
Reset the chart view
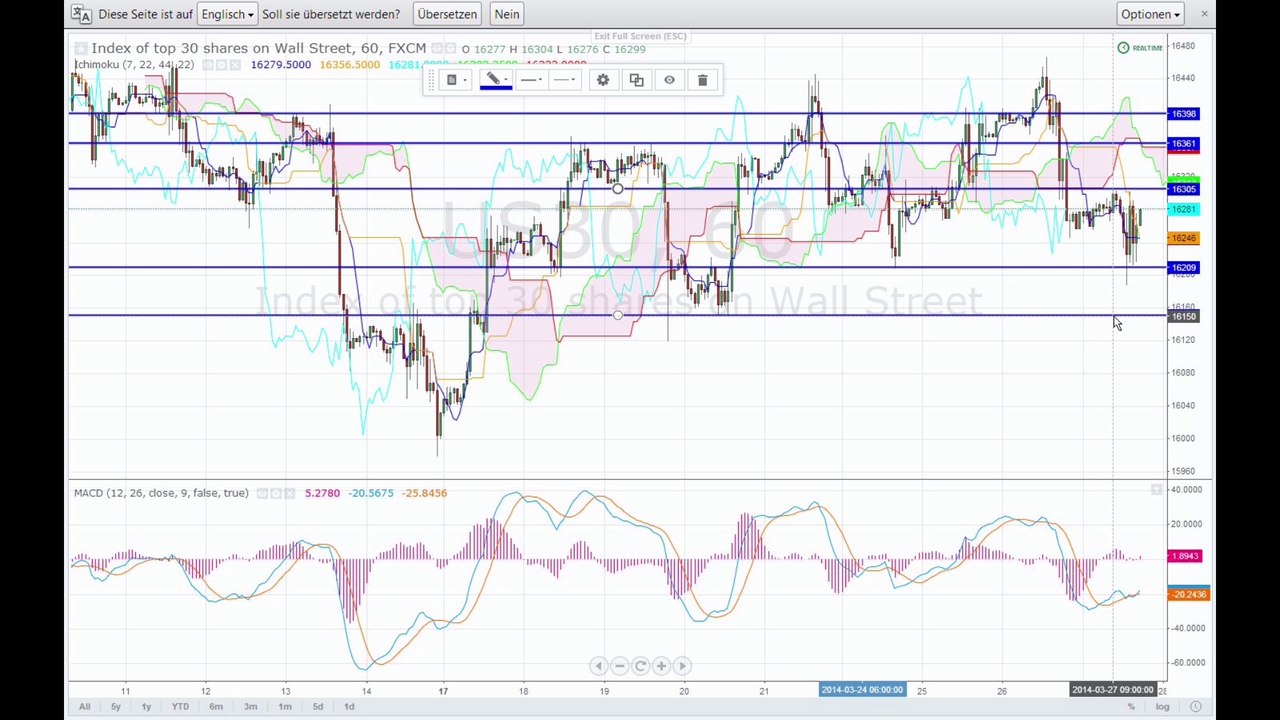pyautogui.click(x=640, y=666)
